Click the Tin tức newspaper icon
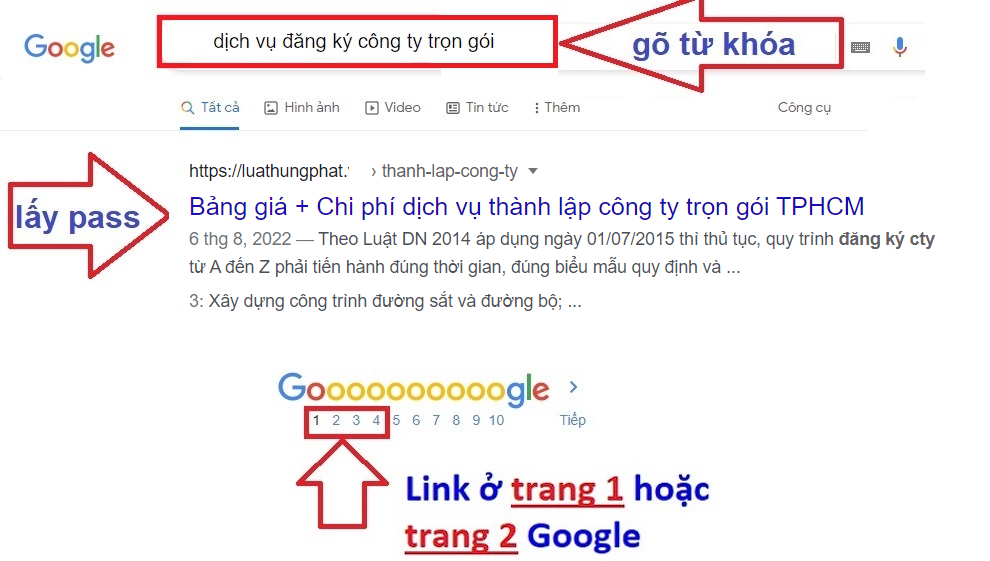This screenshot has width=990, height=561. pyautogui.click(x=453, y=108)
